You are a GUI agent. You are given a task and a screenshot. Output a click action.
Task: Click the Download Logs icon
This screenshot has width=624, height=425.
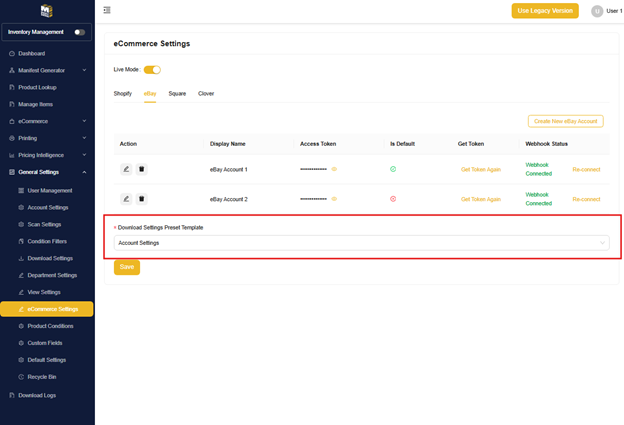point(12,395)
